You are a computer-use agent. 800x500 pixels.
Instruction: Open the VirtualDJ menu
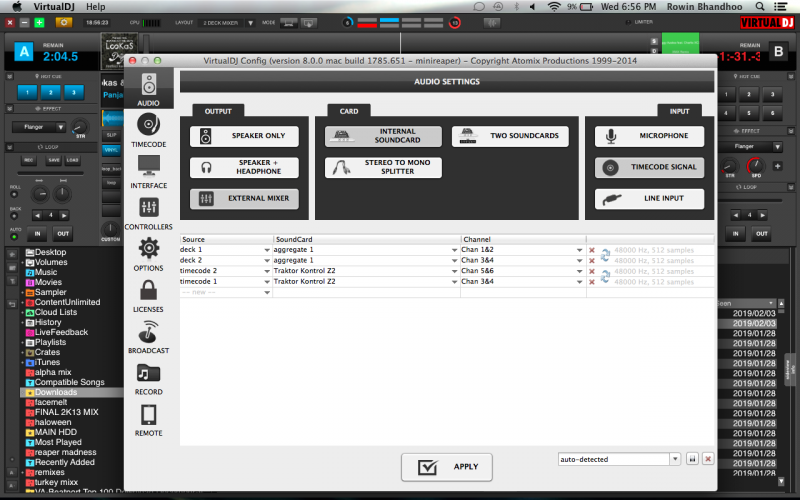pos(54,7)
